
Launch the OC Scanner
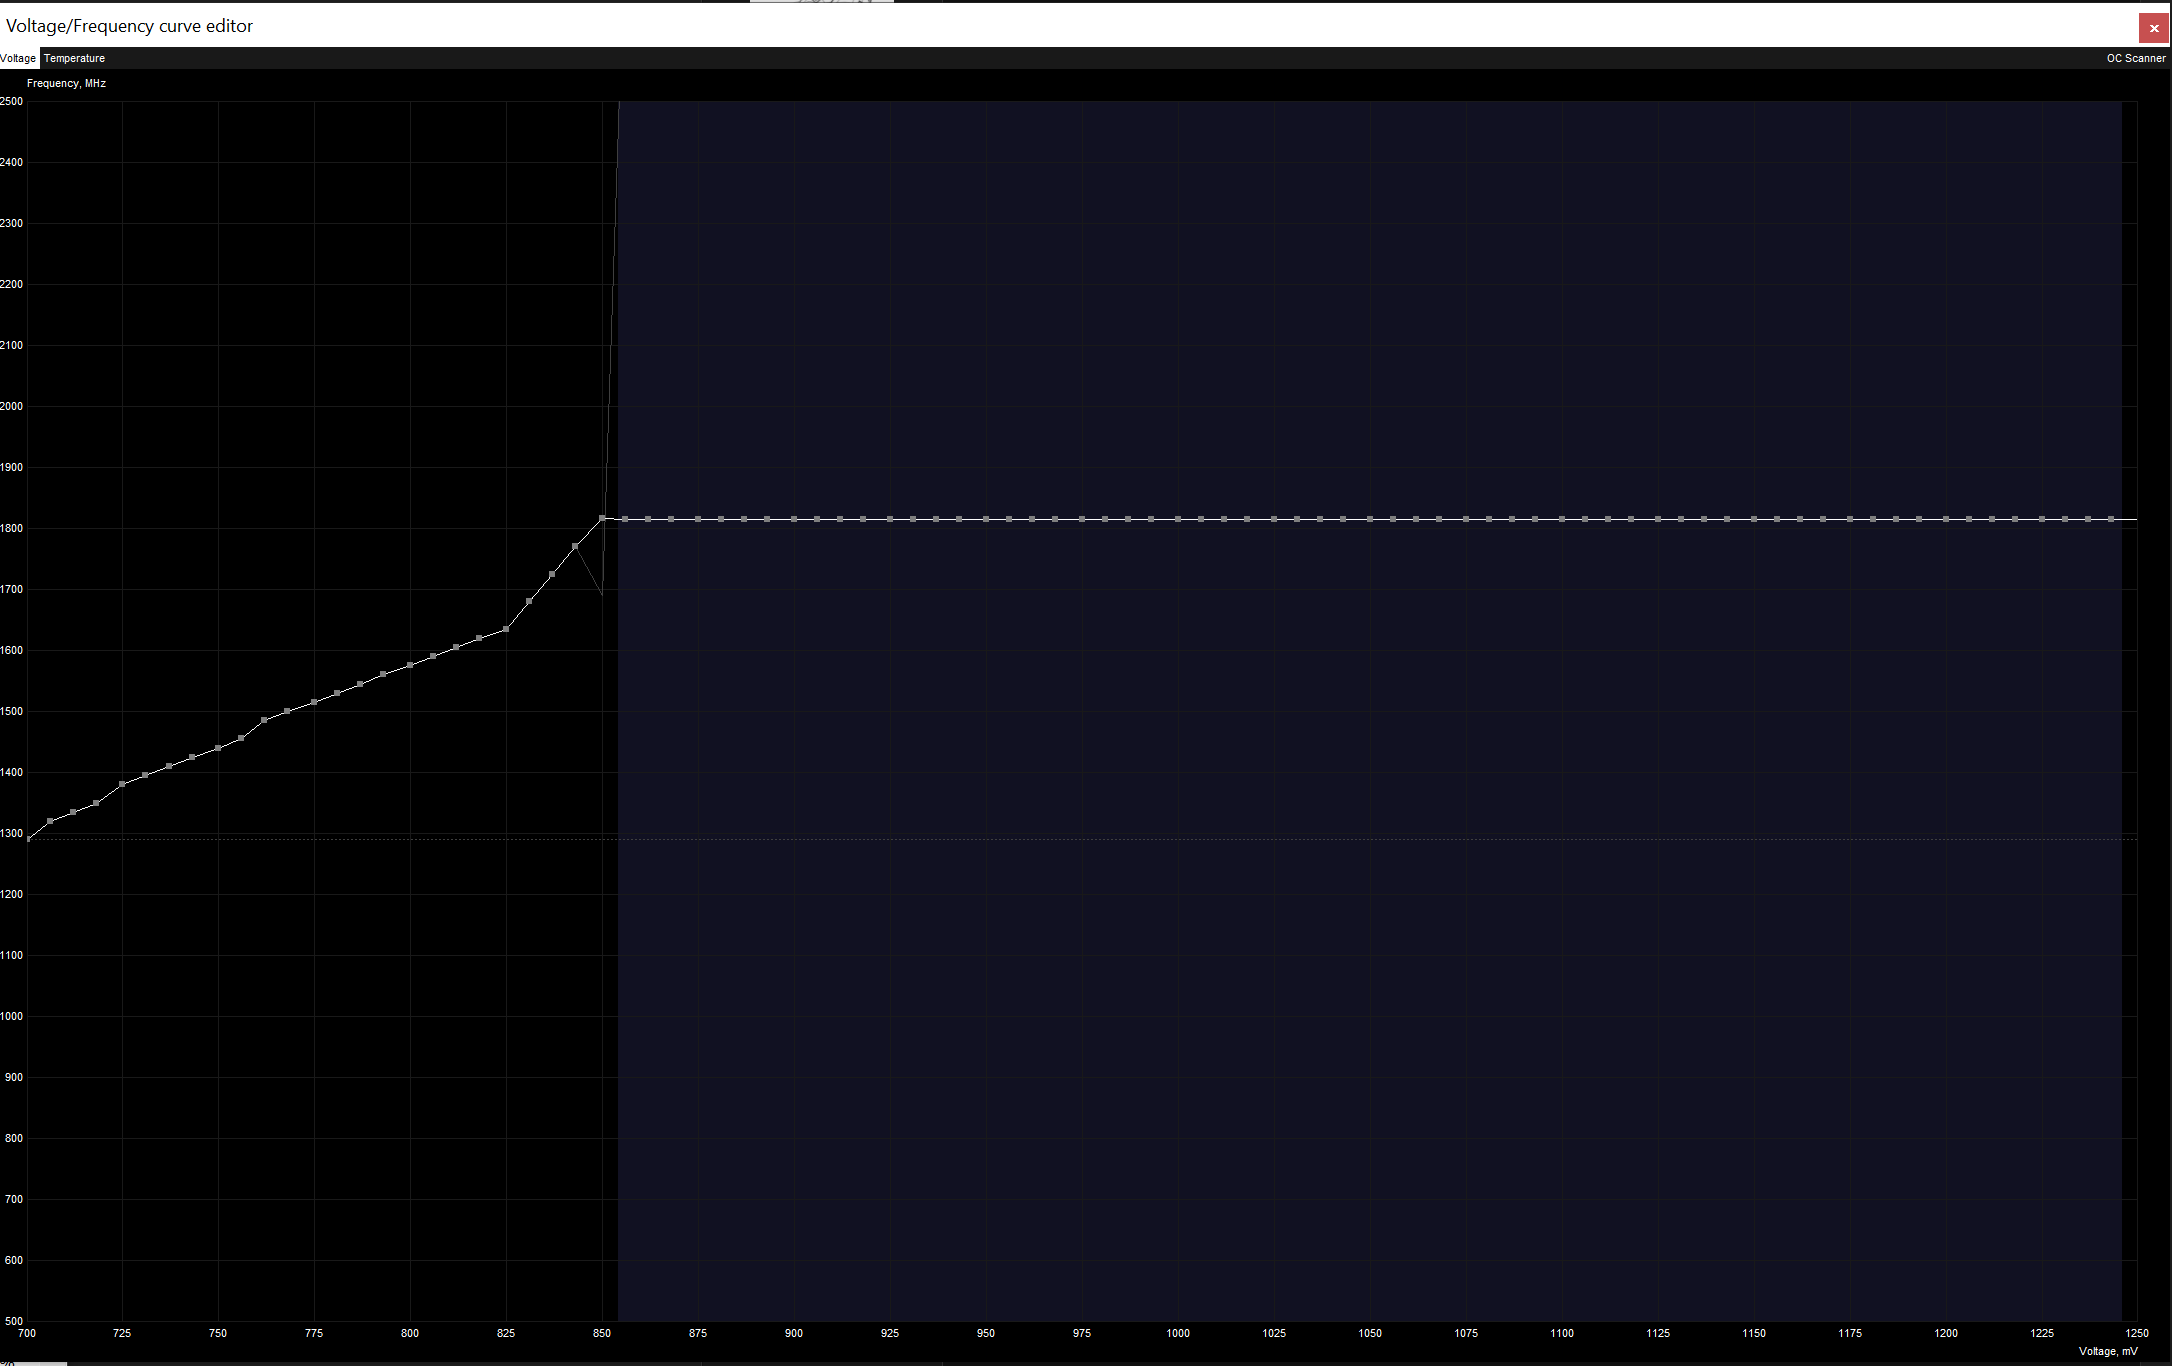[2135, 58]
